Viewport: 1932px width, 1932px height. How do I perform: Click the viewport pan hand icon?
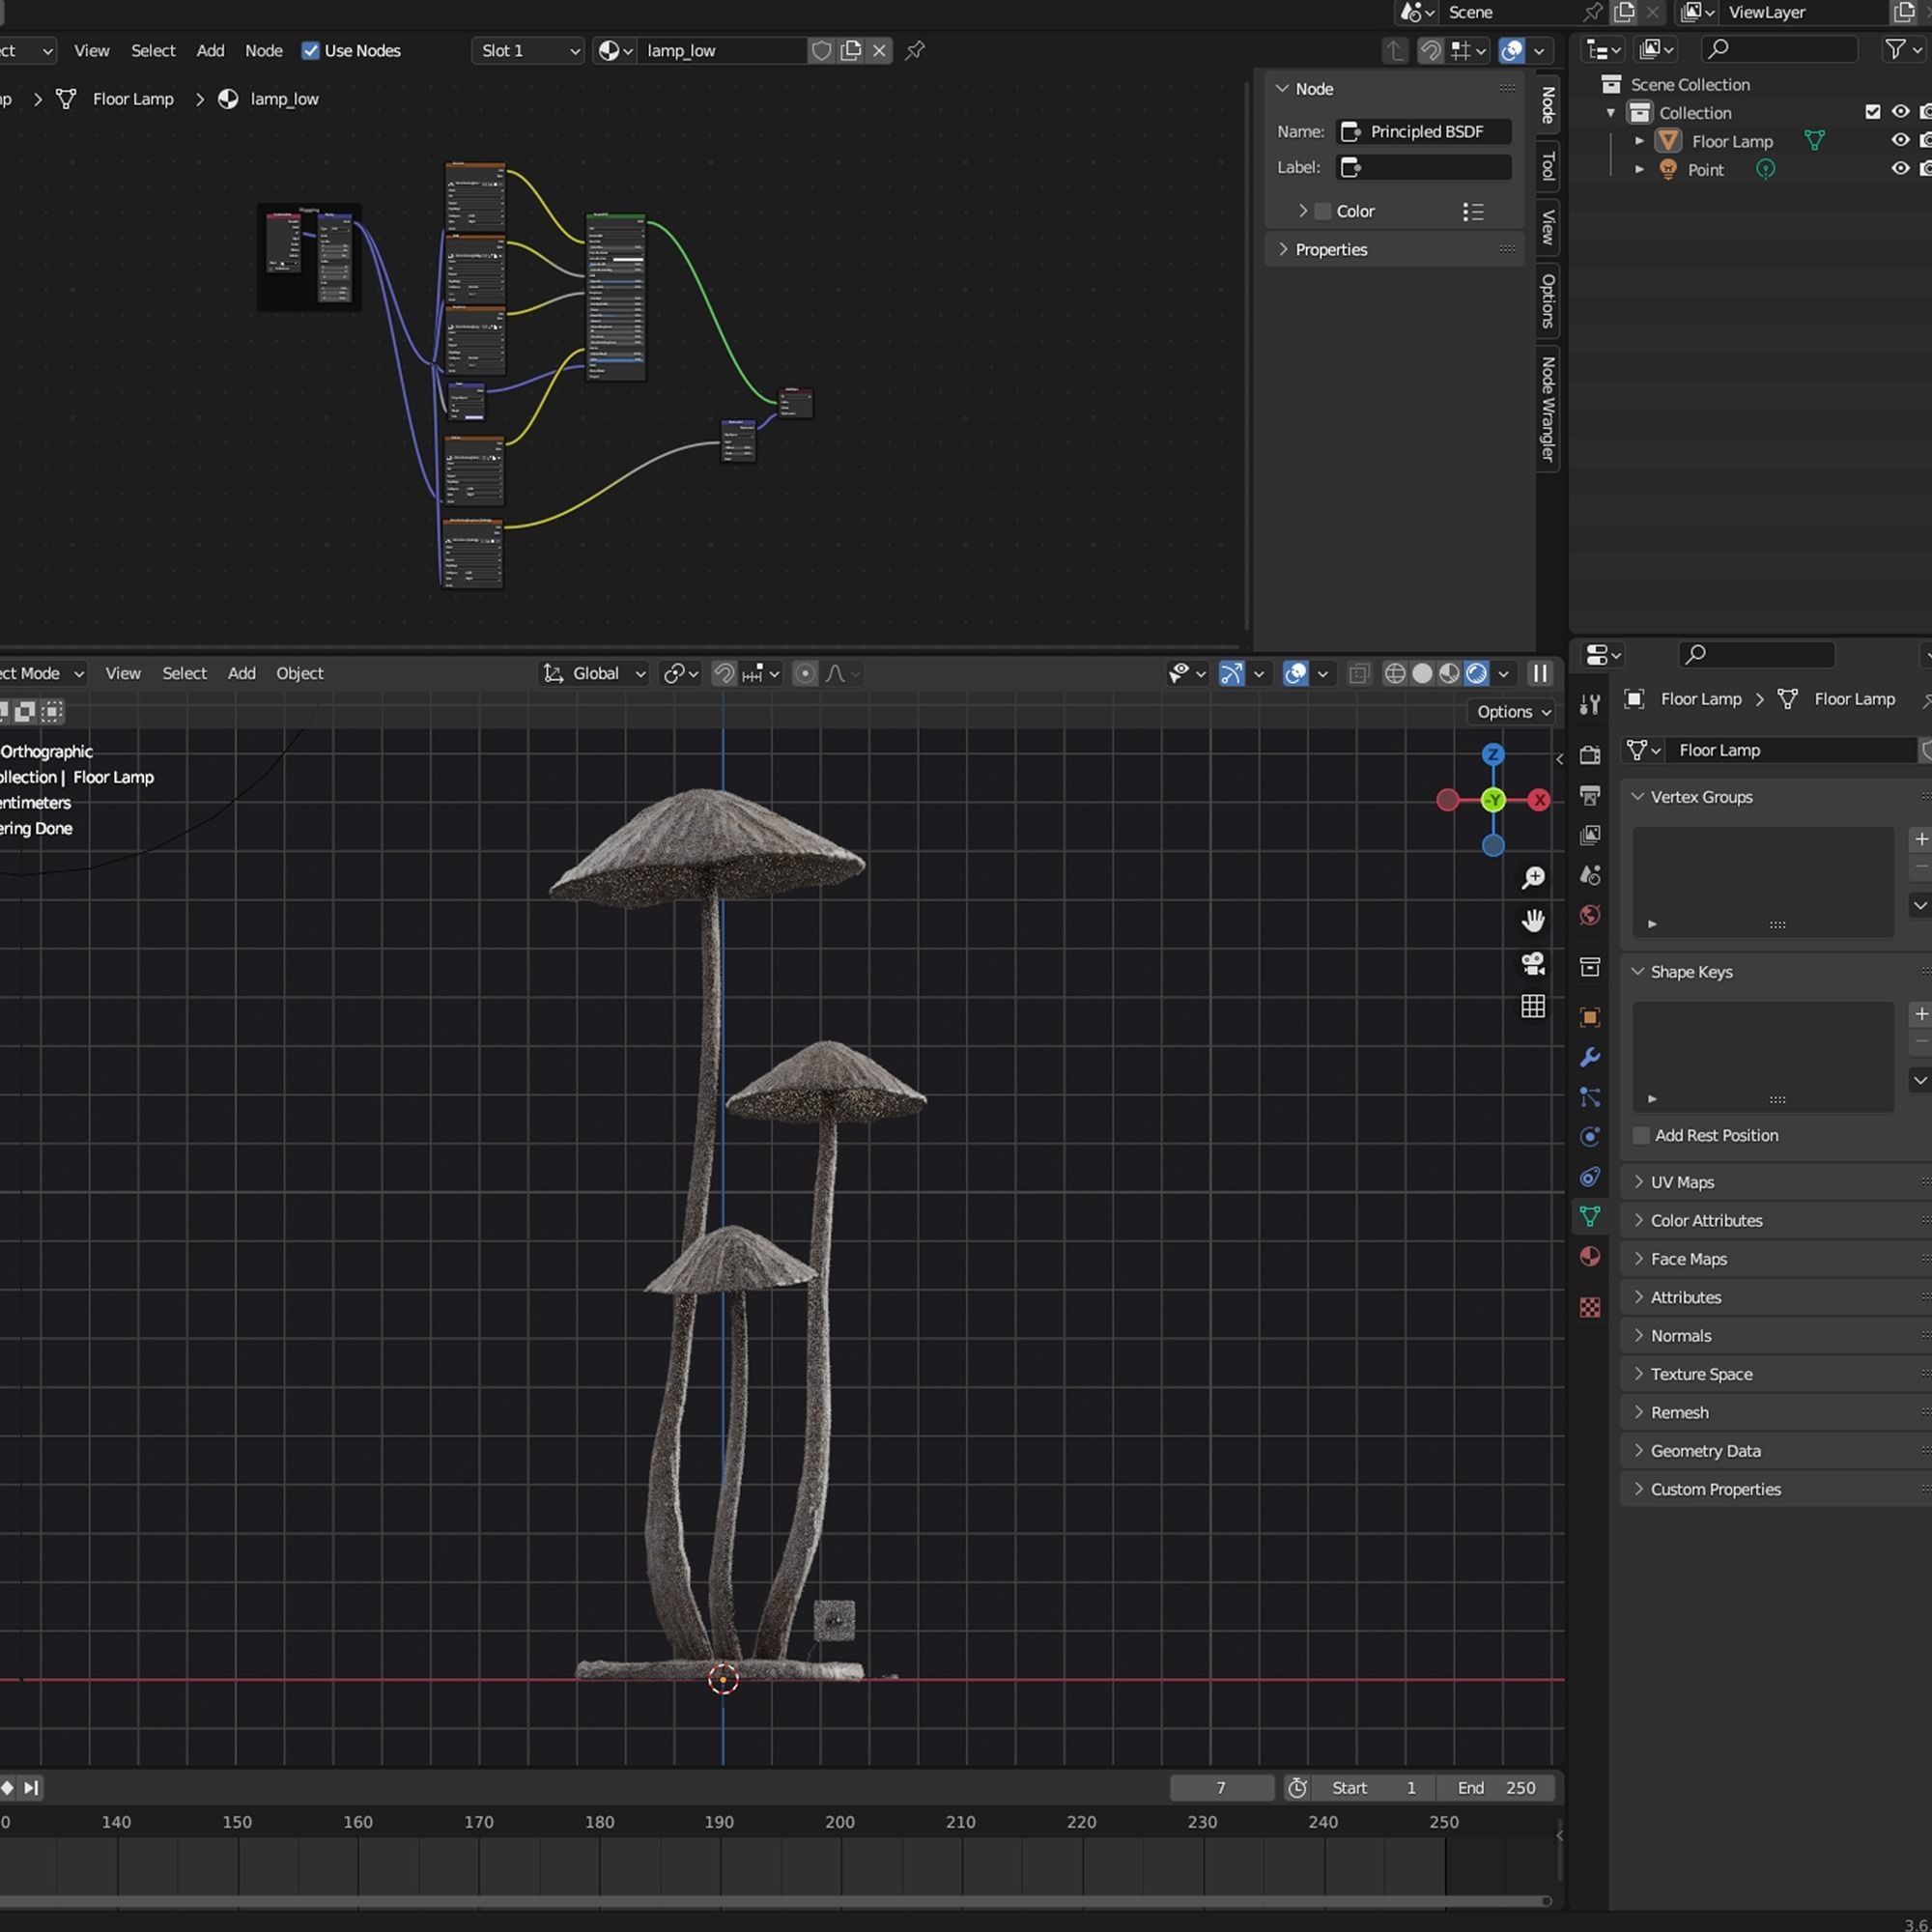pyautogui.click(x=1533, y=920)
